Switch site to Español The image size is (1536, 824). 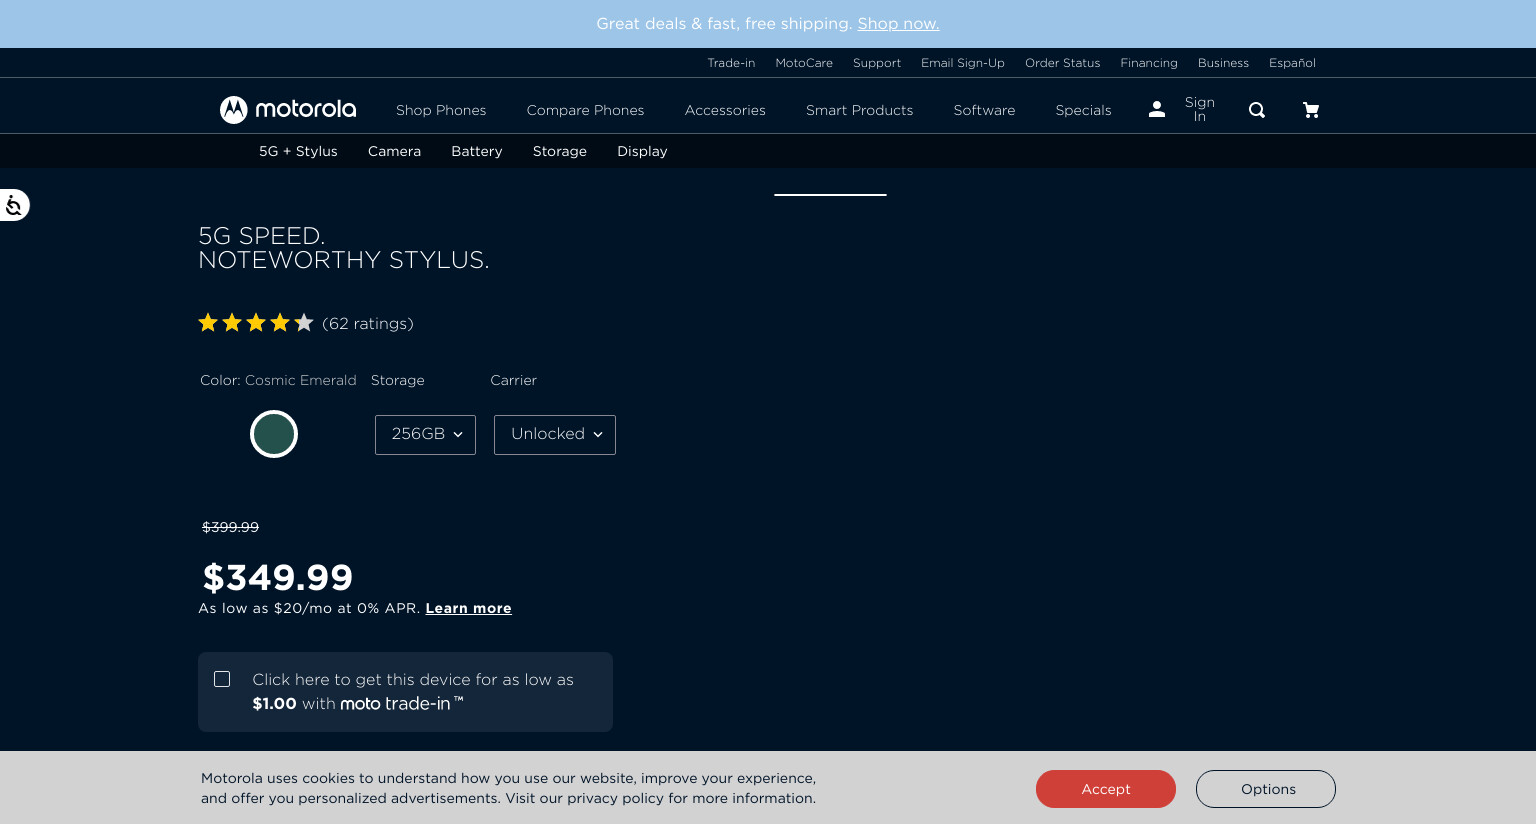(x=1292, y=62)
